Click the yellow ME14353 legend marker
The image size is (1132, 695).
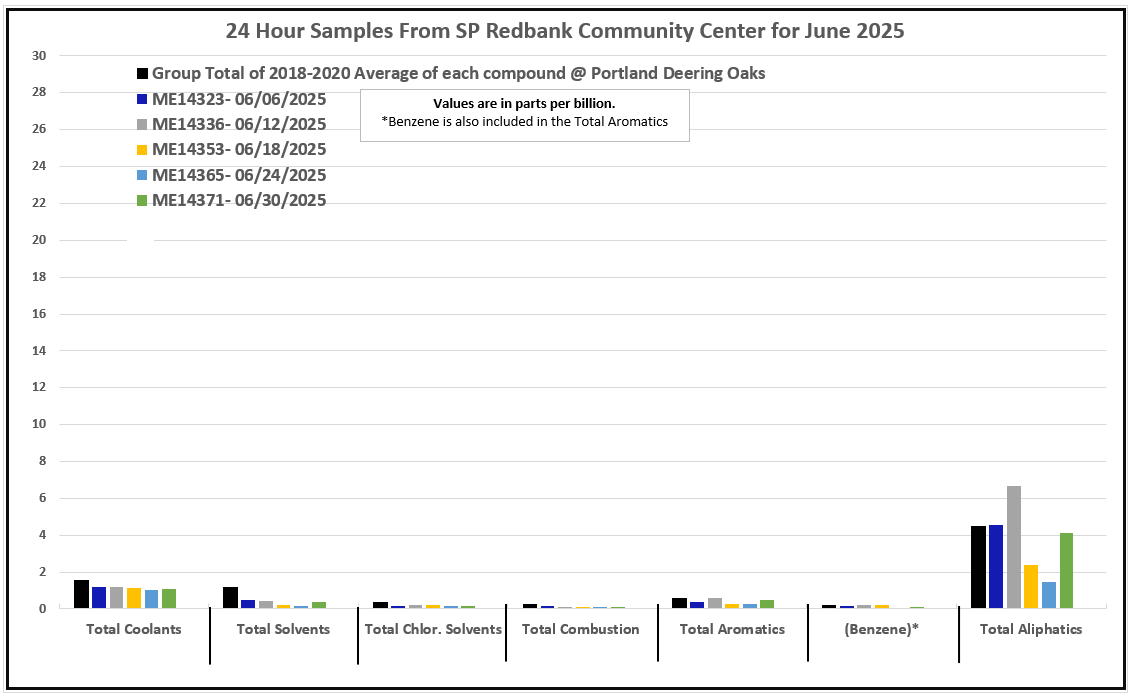point(143,150)
